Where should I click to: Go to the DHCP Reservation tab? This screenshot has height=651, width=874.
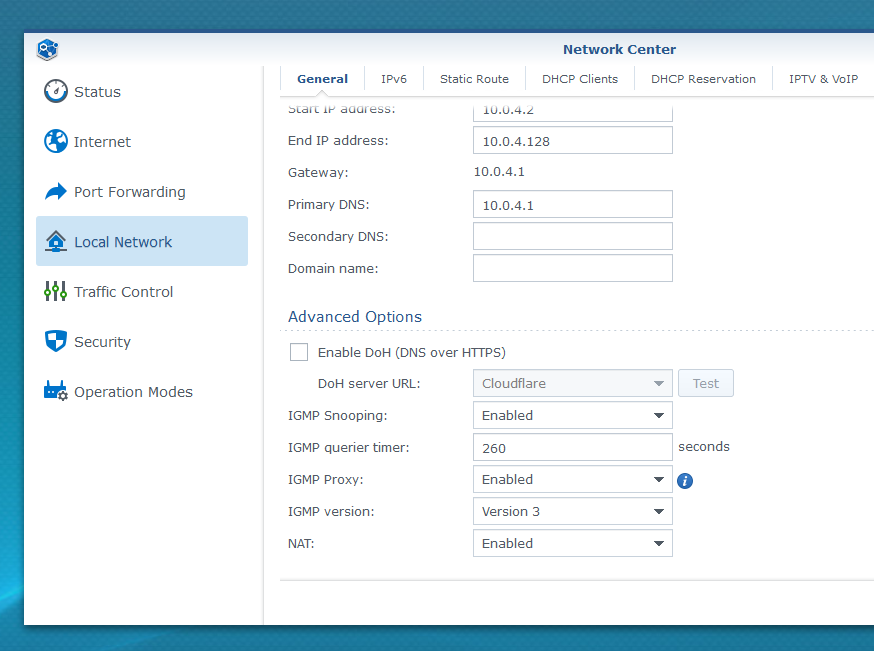(703, 79)
